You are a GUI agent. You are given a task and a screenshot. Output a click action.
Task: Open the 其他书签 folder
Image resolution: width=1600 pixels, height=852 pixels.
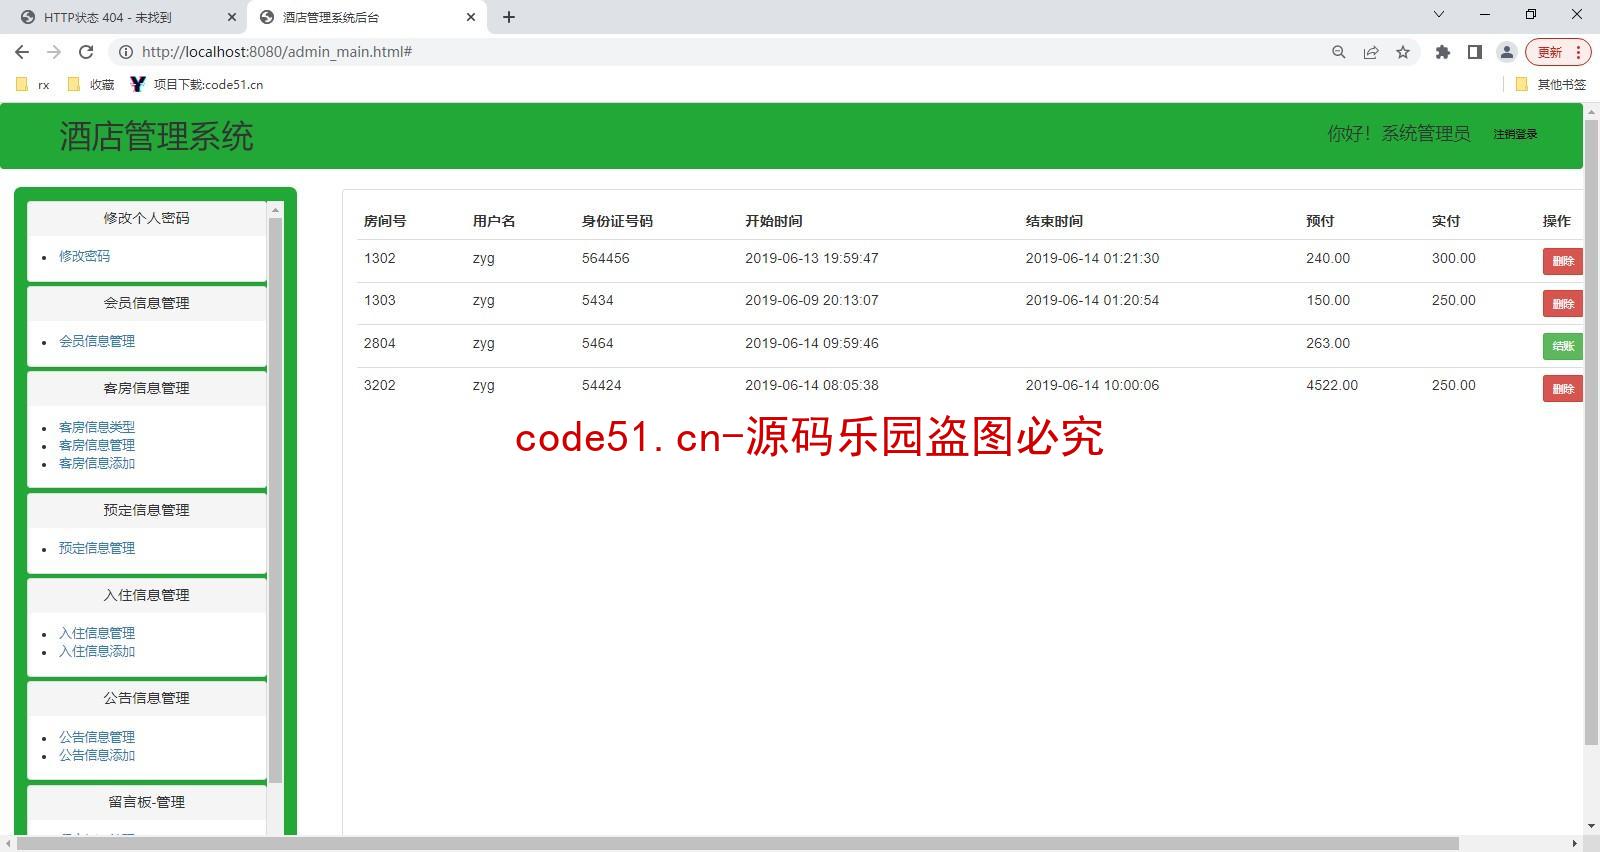tap(1550, 85)
